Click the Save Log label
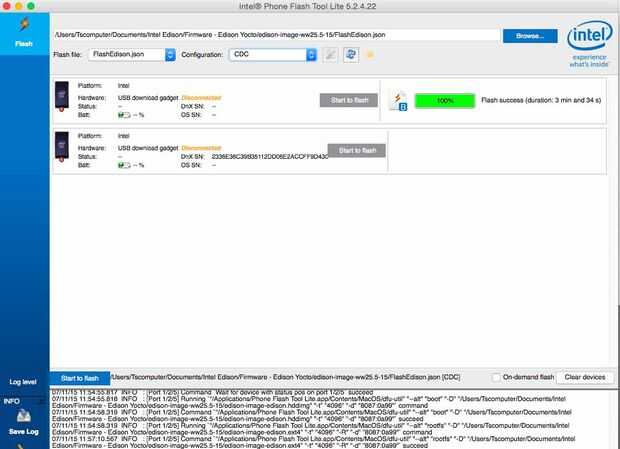This screenshot has width=620, height=449. point(24,432)
